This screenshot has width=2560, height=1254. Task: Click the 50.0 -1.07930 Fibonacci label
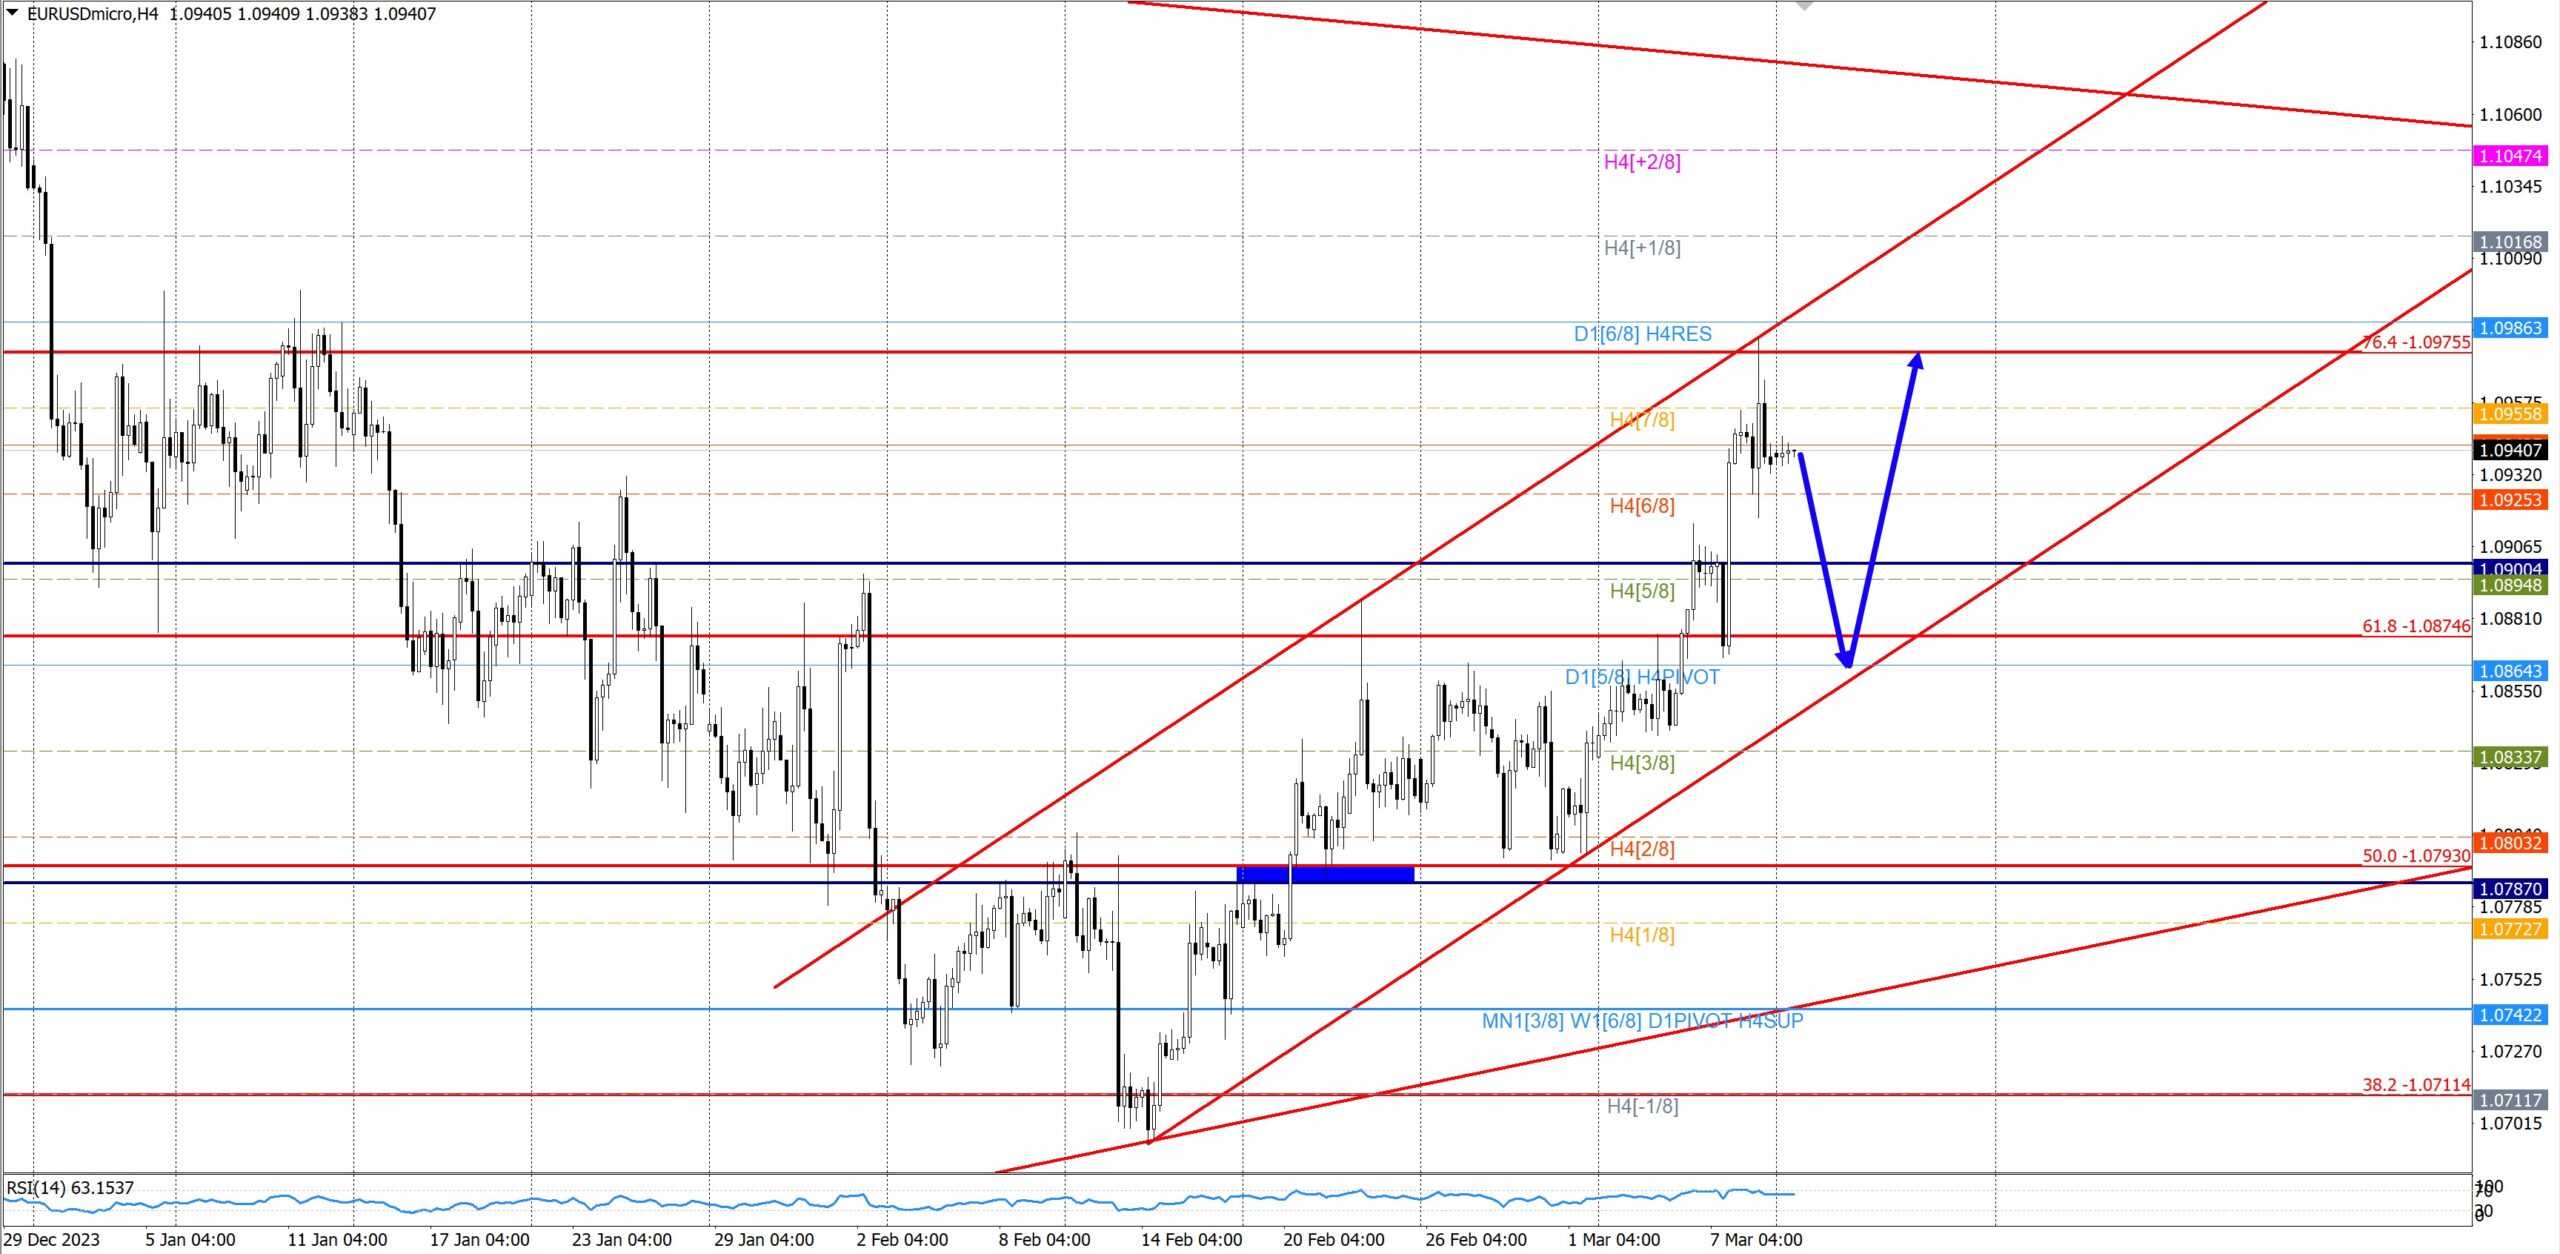(x=2415, y=856)
